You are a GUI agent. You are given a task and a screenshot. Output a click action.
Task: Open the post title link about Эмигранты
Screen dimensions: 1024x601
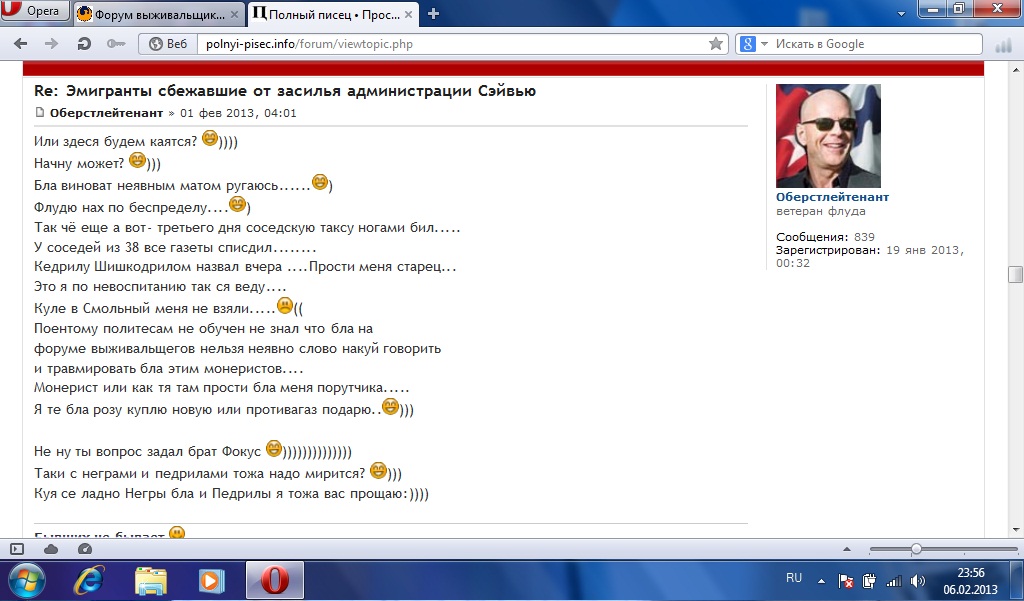[x=285, y=91]
